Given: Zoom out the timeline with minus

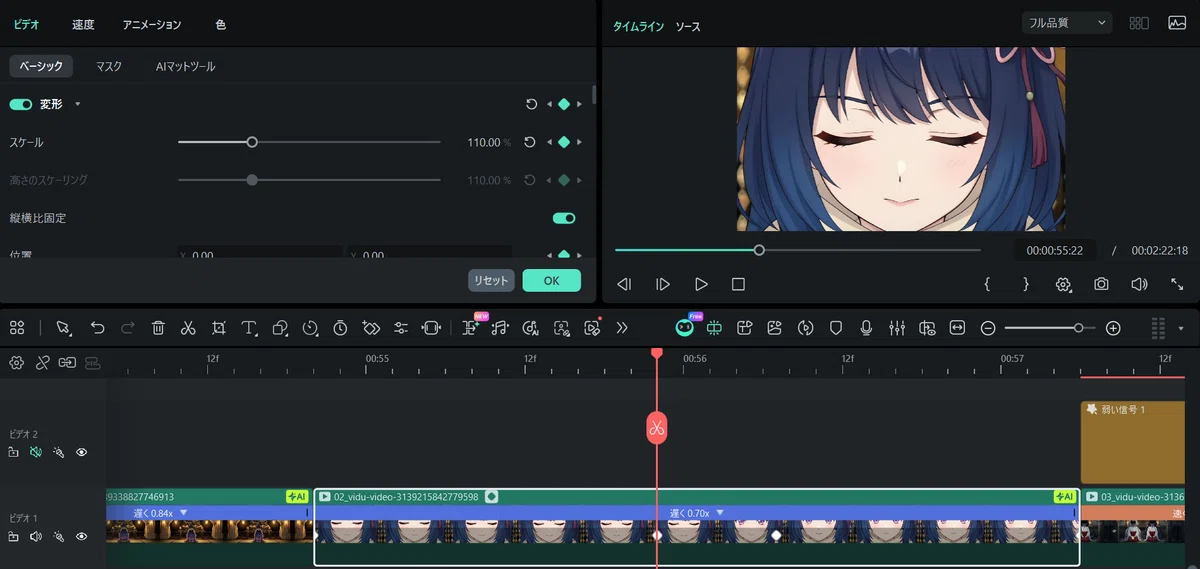Looking at the screenshot, I should pos(988,327).
